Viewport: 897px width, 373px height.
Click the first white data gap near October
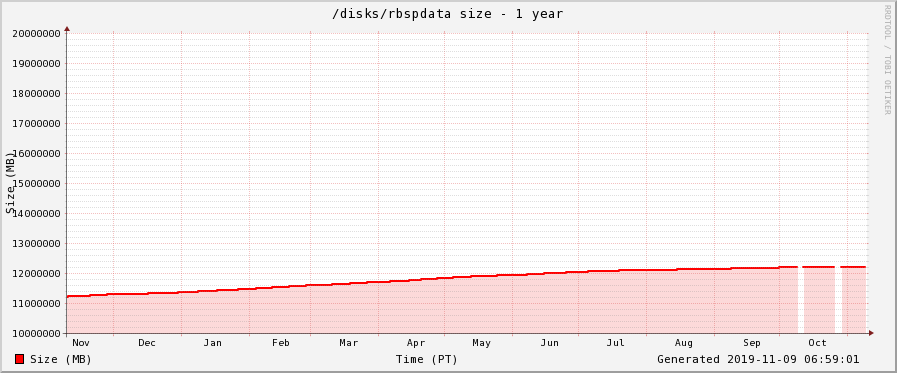click(x=801, y=300)
